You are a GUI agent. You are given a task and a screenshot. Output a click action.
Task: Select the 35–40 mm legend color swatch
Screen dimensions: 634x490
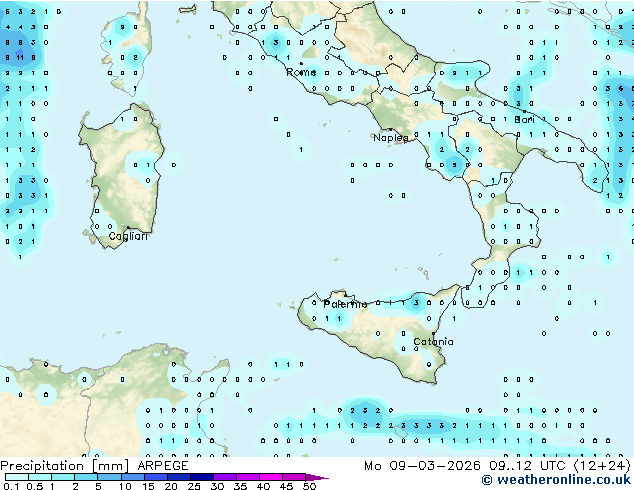click(x=247, y=477)
